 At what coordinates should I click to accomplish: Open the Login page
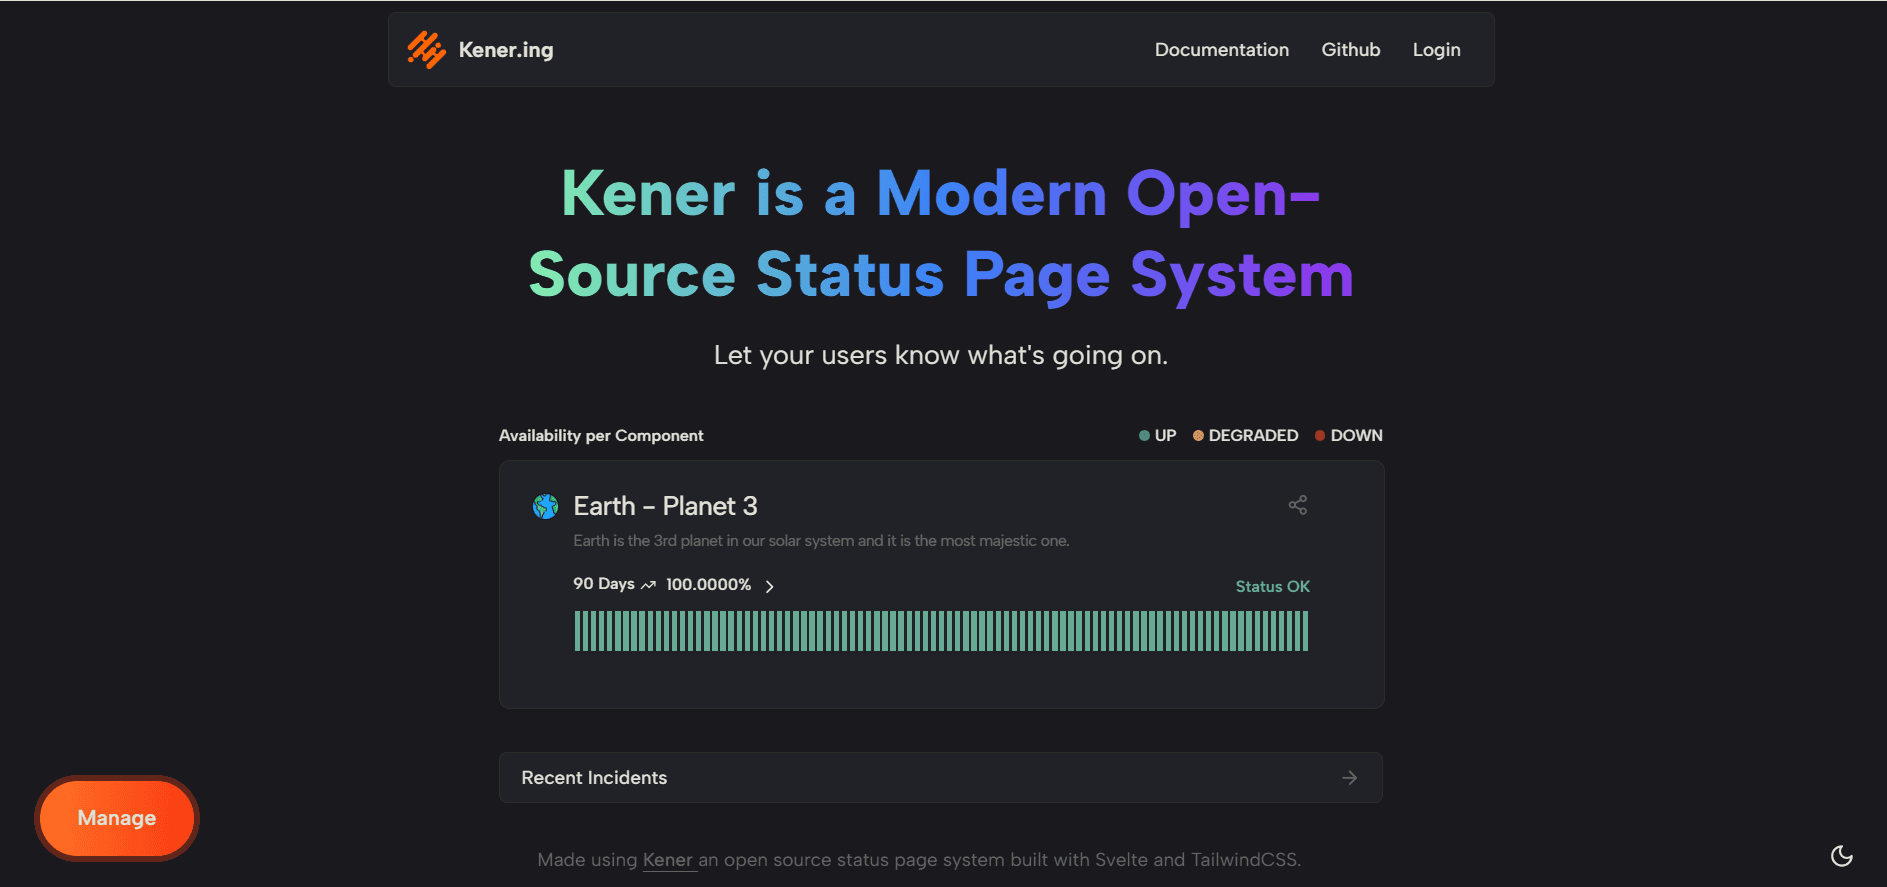pos(1436,50)
